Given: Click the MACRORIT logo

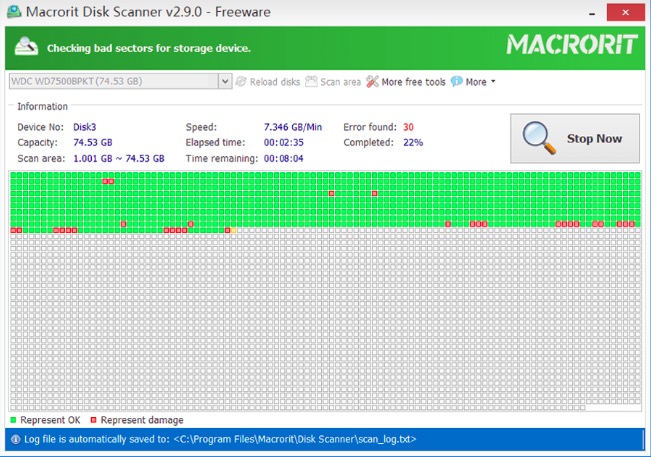Looking at the screenshot, I should 572,44.
